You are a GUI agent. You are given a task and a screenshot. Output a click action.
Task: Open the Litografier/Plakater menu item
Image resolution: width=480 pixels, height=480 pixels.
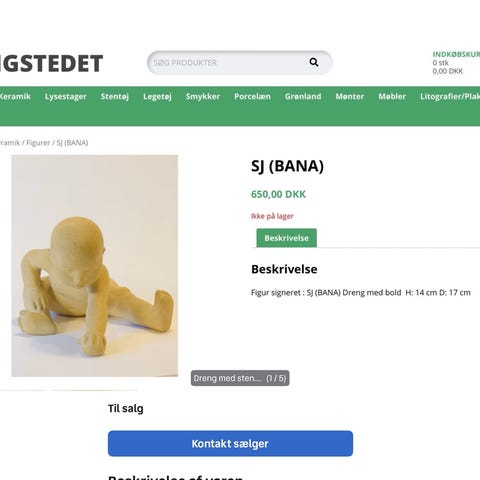point(450,97)
